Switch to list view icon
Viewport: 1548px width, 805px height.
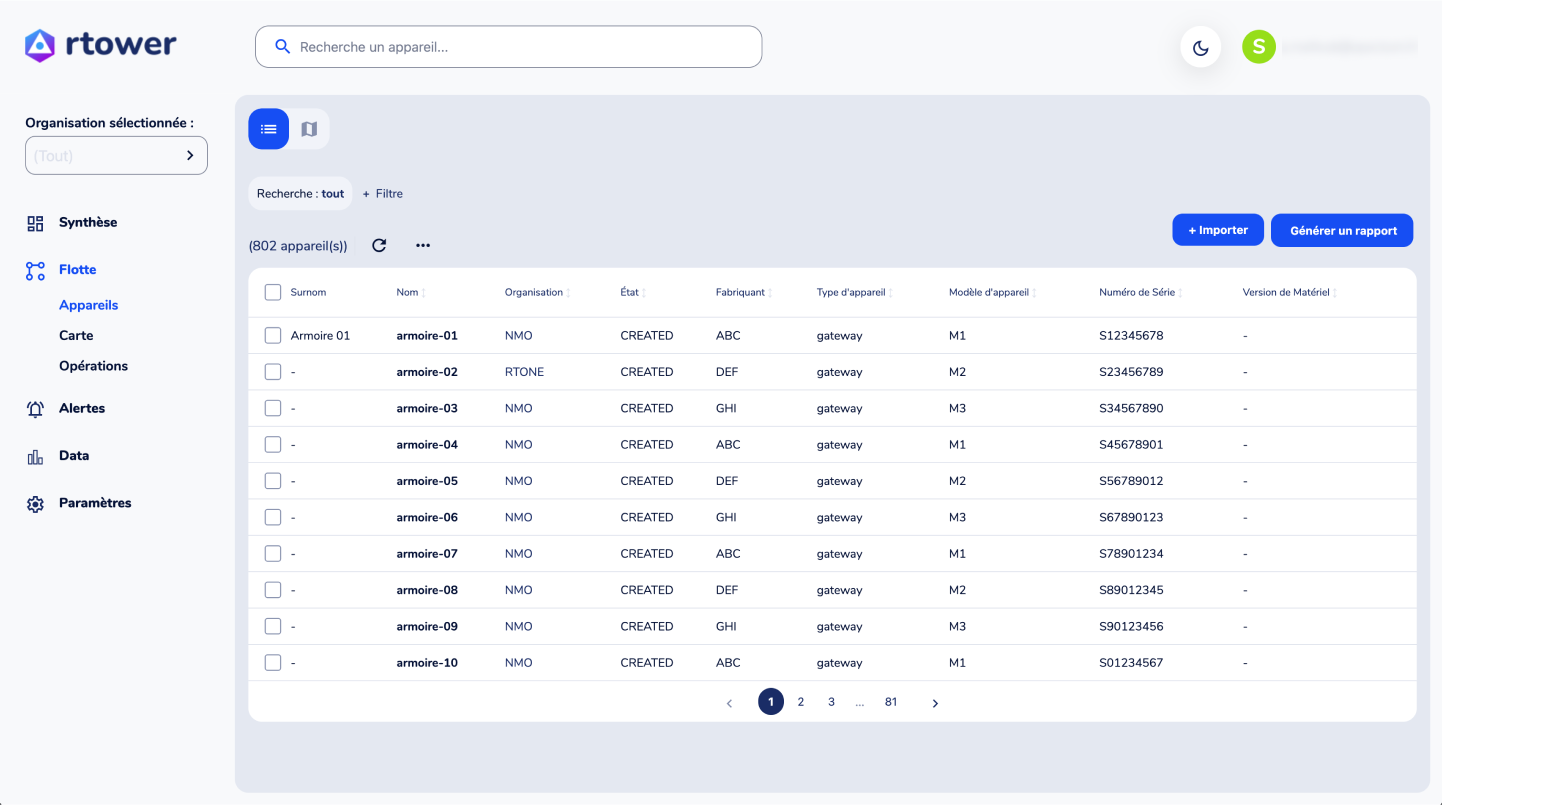[268, 129]
